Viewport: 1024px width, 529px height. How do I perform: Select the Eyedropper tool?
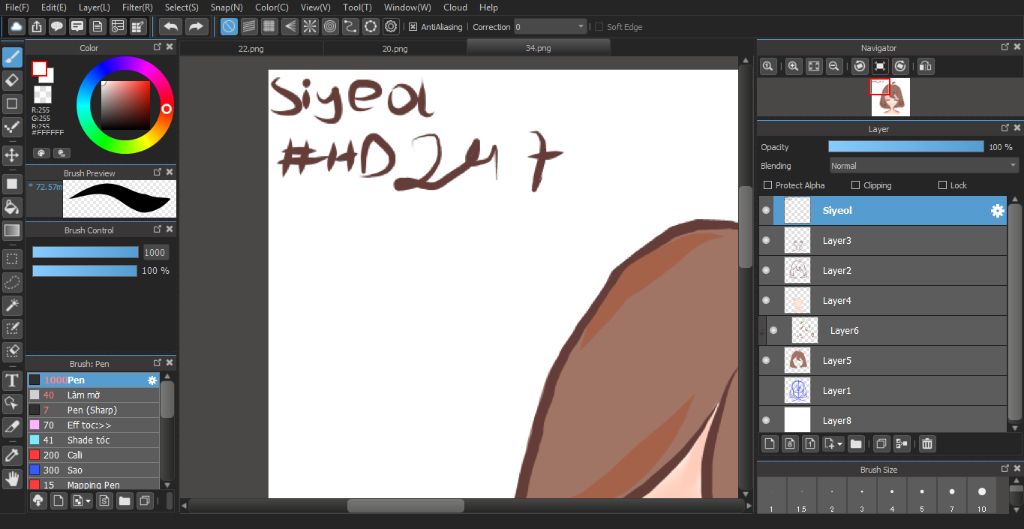click(12, 455)
